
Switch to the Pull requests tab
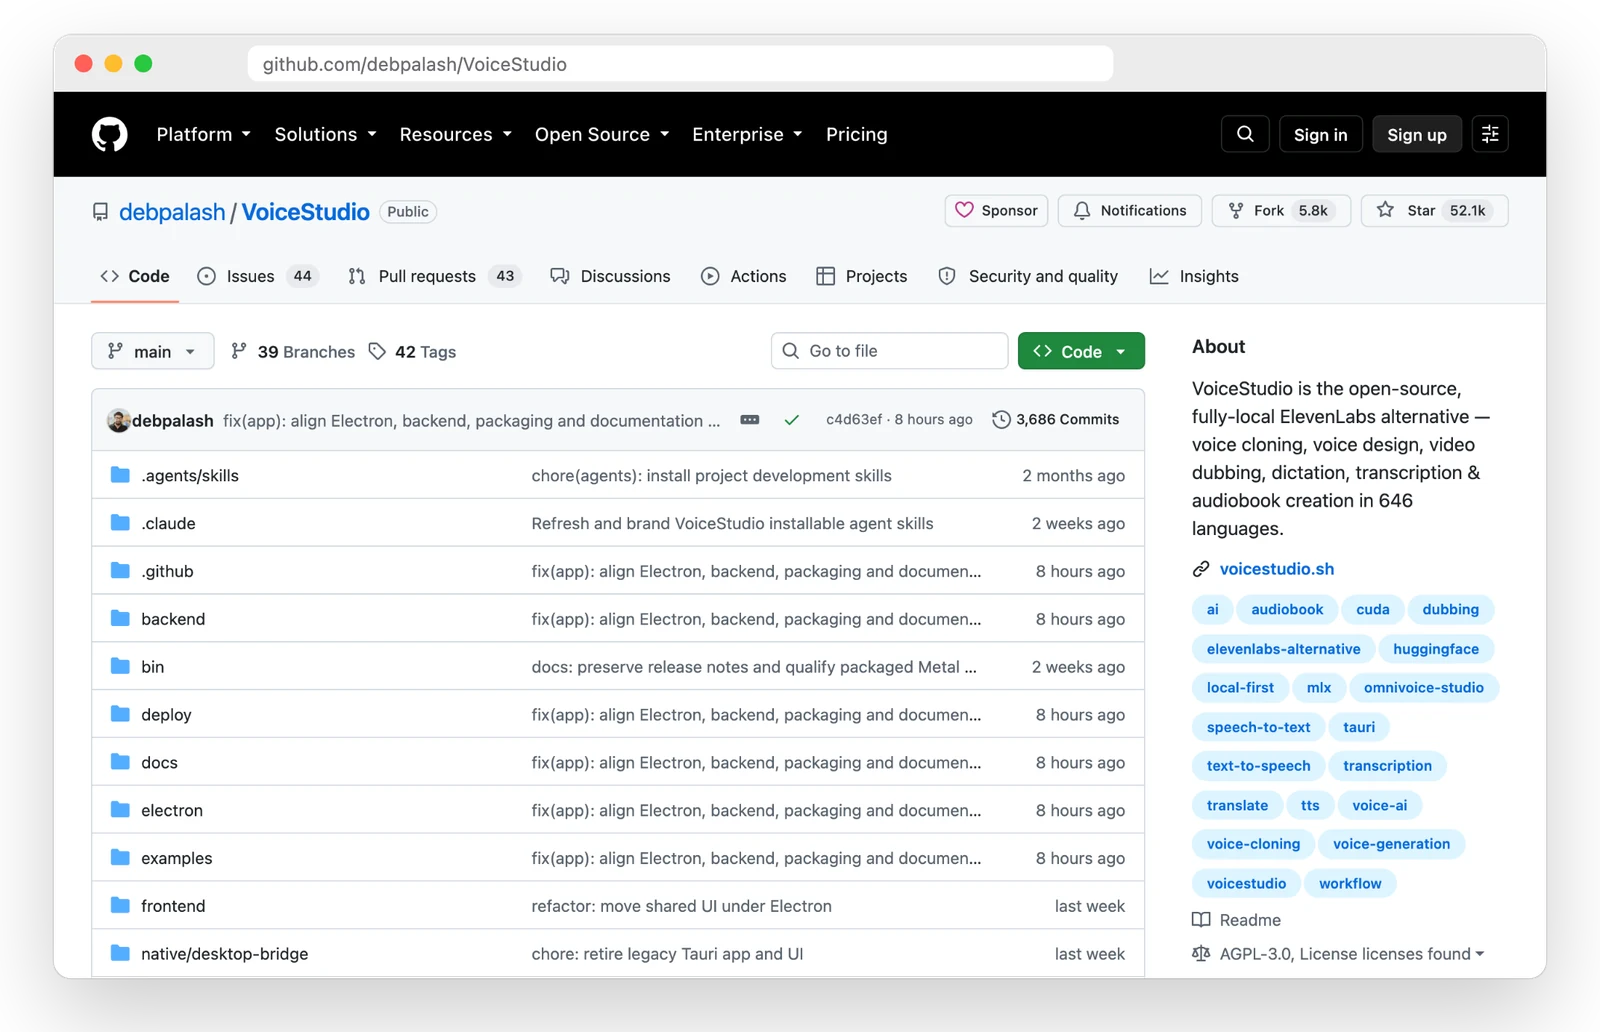(434, 276)
